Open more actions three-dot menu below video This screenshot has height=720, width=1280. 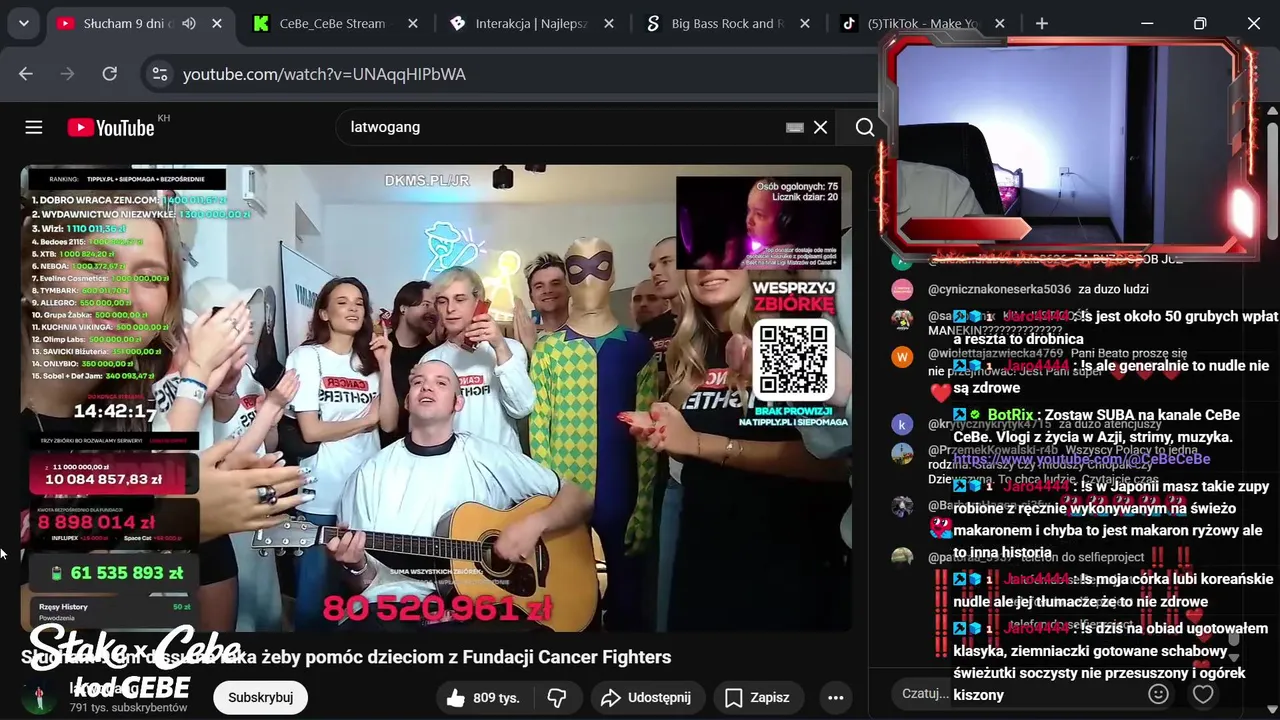coord(835,697)
